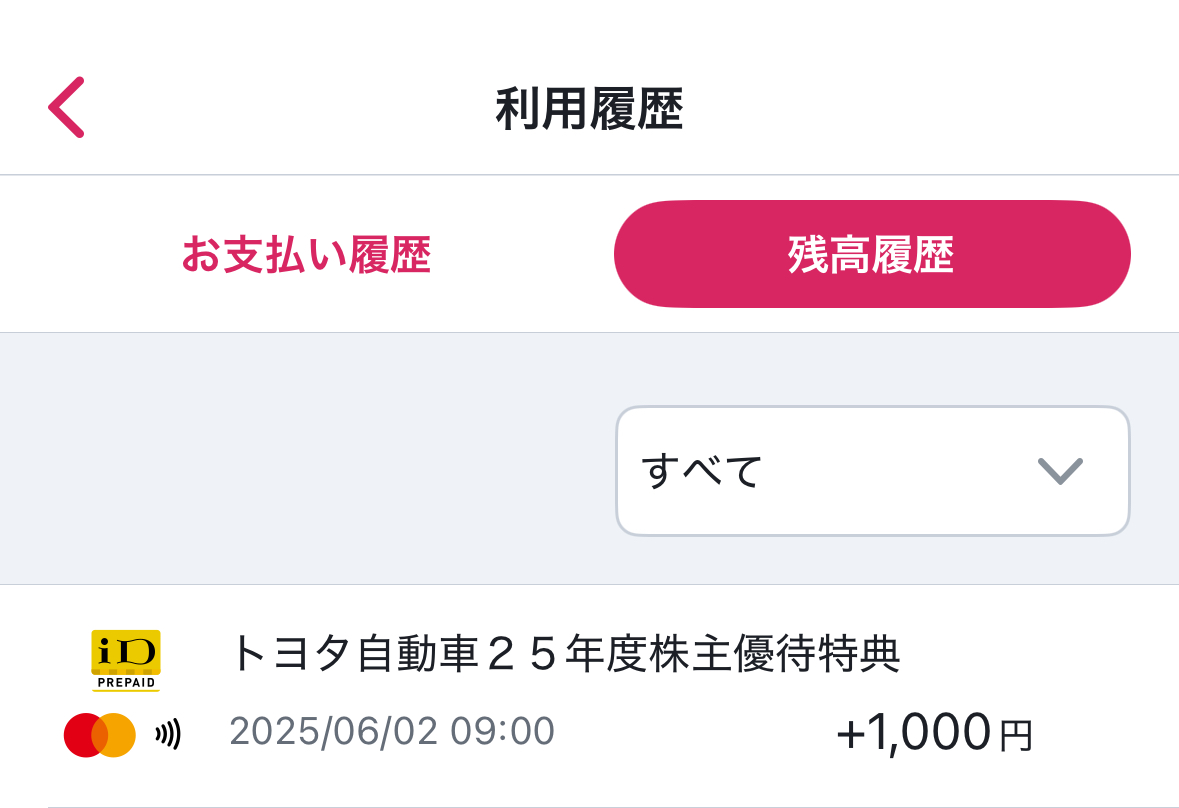Viewport: 1179px width, 808px height.
Task: Click the PREPAID label under iD
Action: click(x=126, y=683)
